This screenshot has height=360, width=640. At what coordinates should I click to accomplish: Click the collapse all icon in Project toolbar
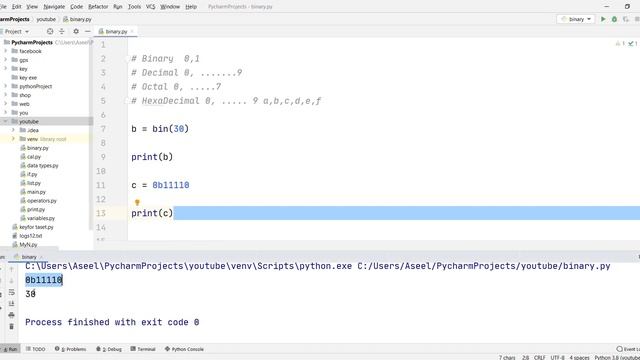point(62,31)
